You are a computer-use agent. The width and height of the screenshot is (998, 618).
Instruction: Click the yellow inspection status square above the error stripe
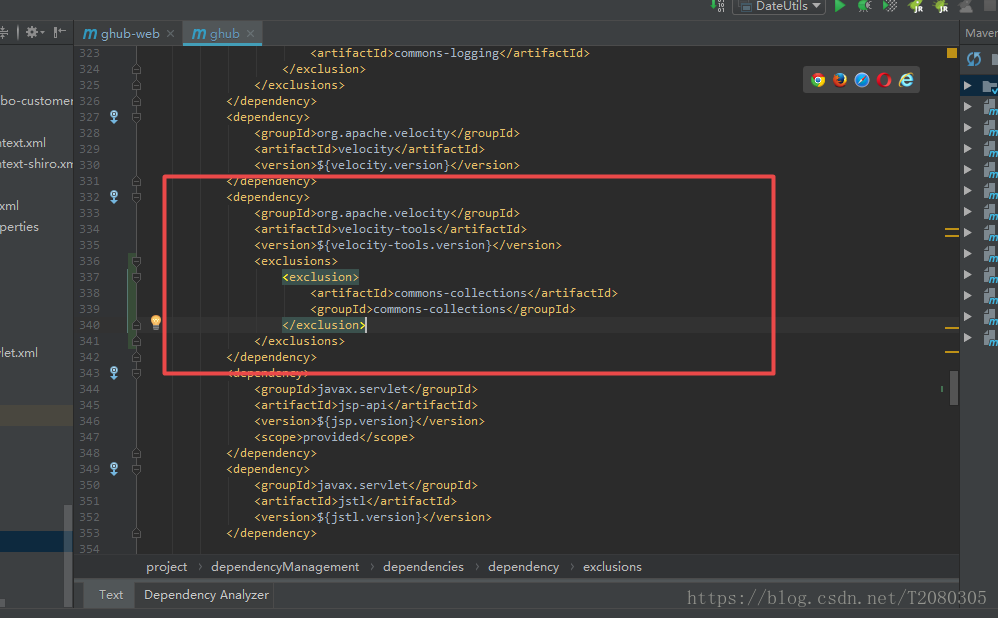pyautogui.click(x=952, y=53)
